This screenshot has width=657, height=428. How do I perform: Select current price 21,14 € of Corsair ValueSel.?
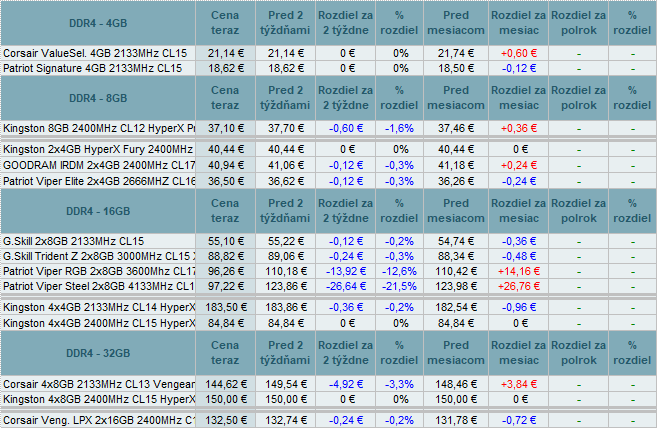(226, 53)
